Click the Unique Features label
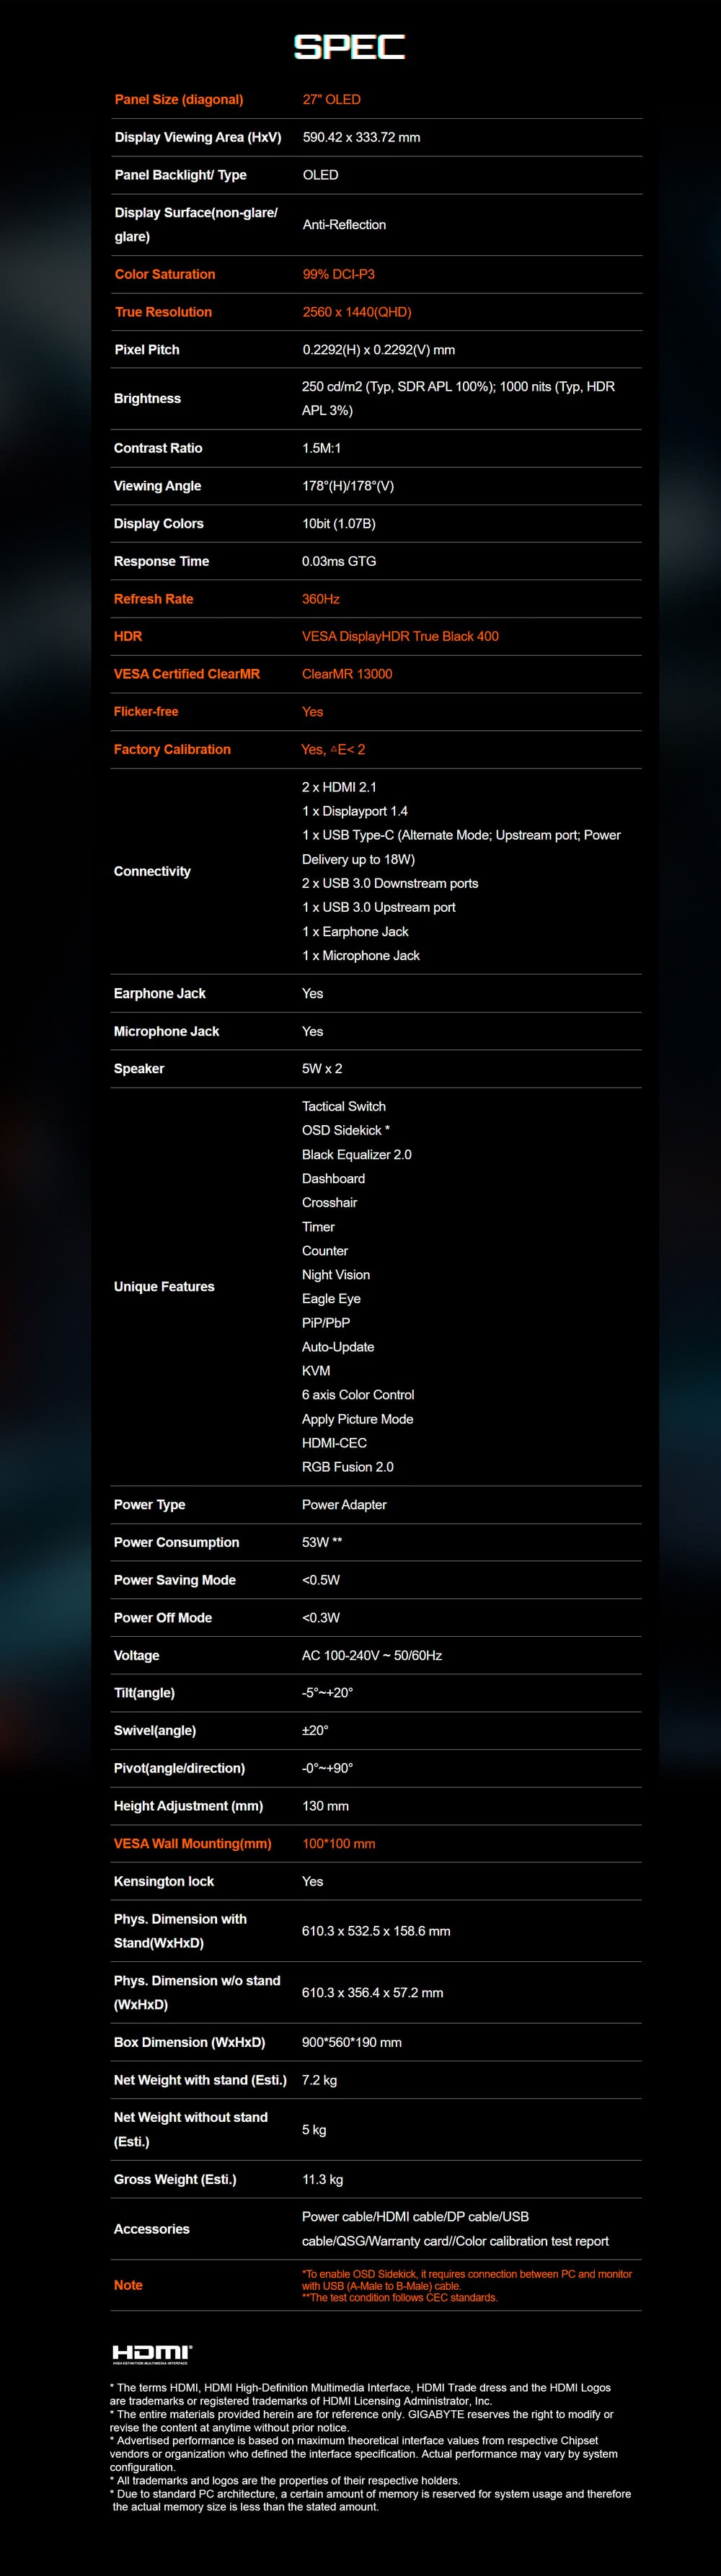Image resolution: width=721 pixels, height=2576 pixels. pos(164,1287)
